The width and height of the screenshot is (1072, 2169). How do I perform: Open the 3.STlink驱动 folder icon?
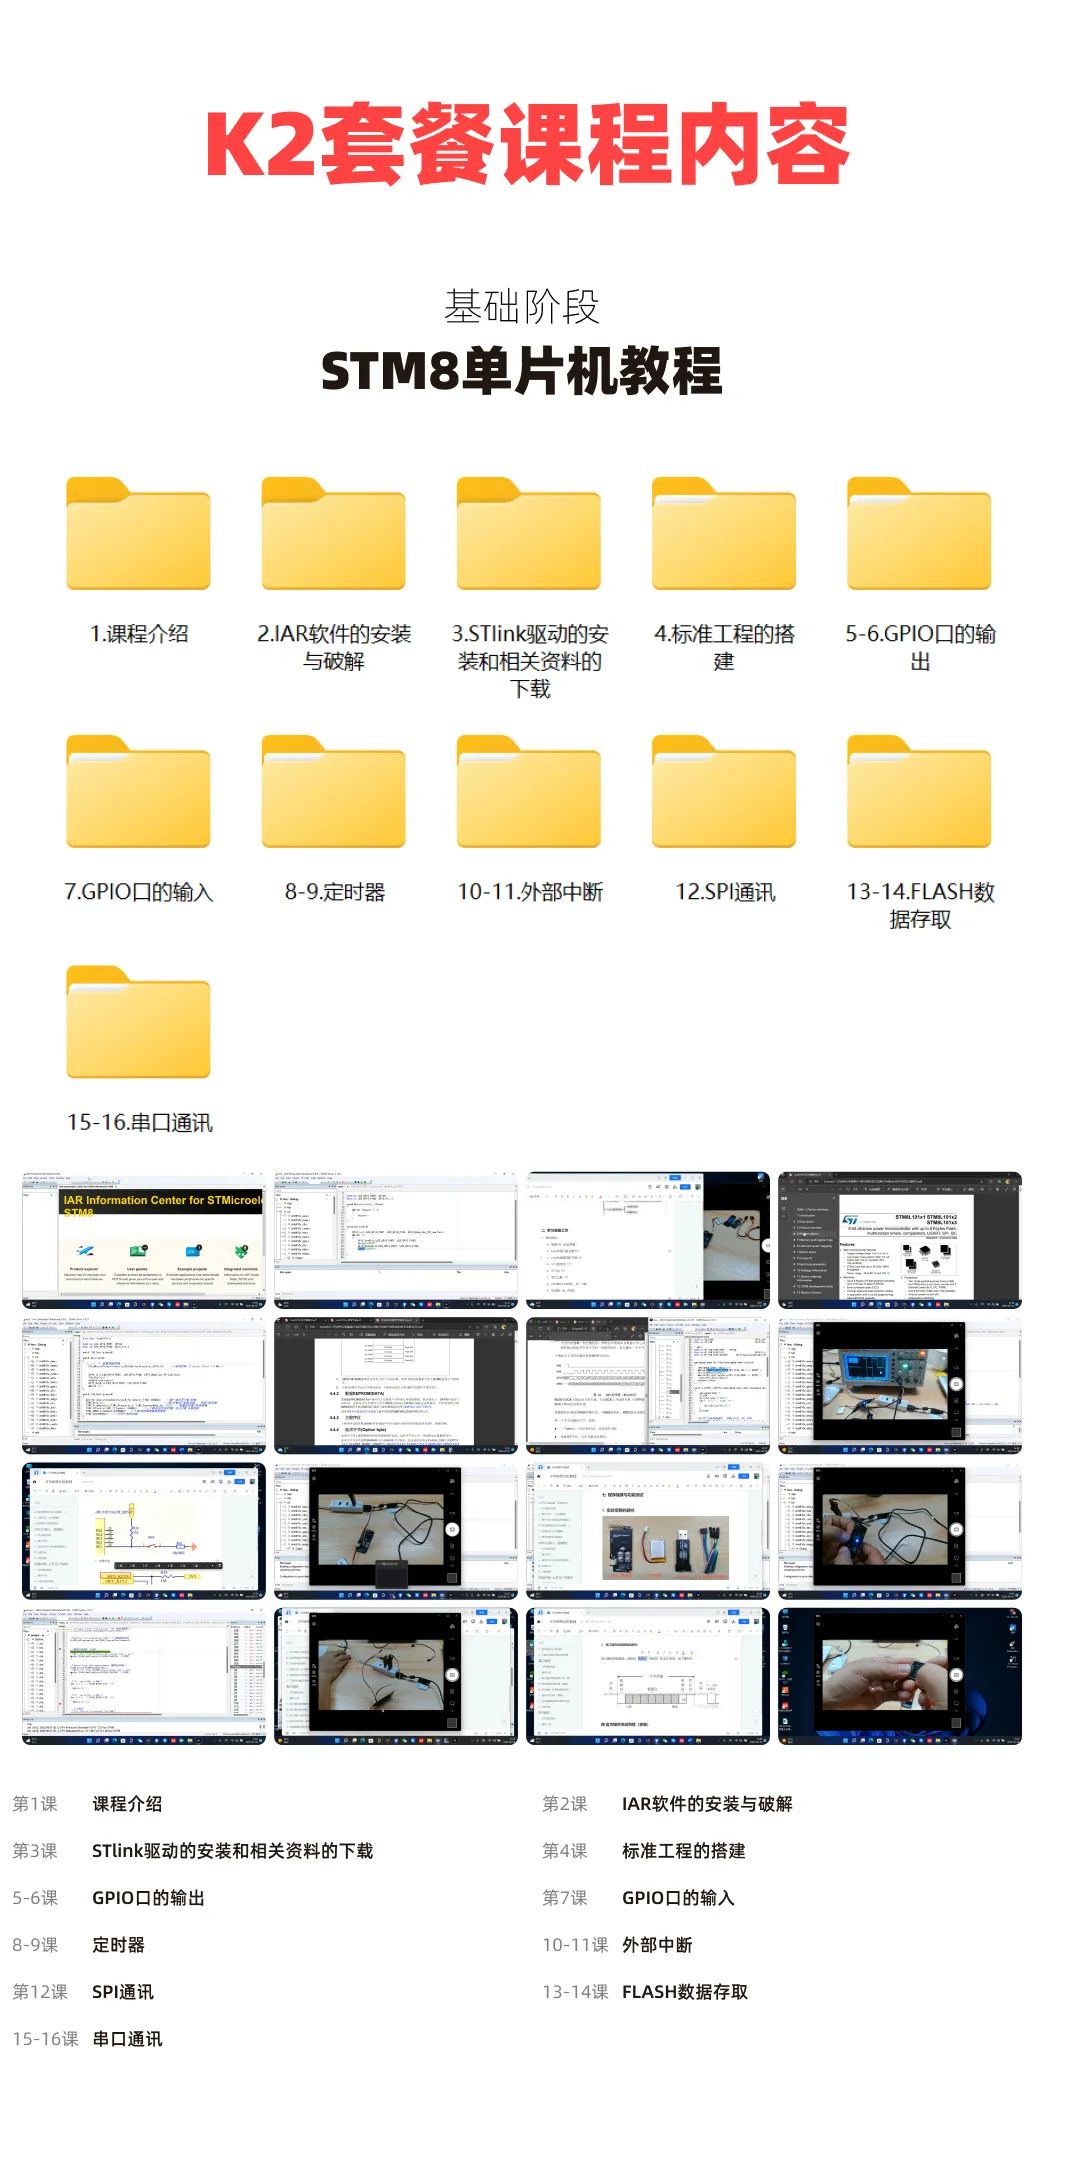pos(528,535)
